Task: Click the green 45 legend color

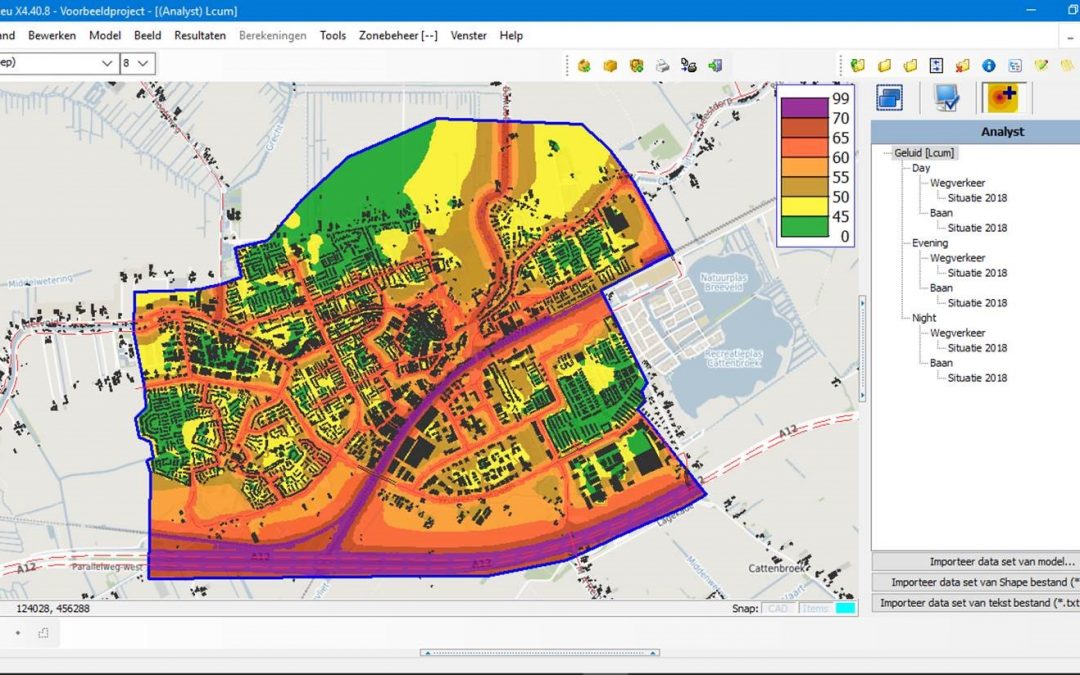Action: click(804, 226)
